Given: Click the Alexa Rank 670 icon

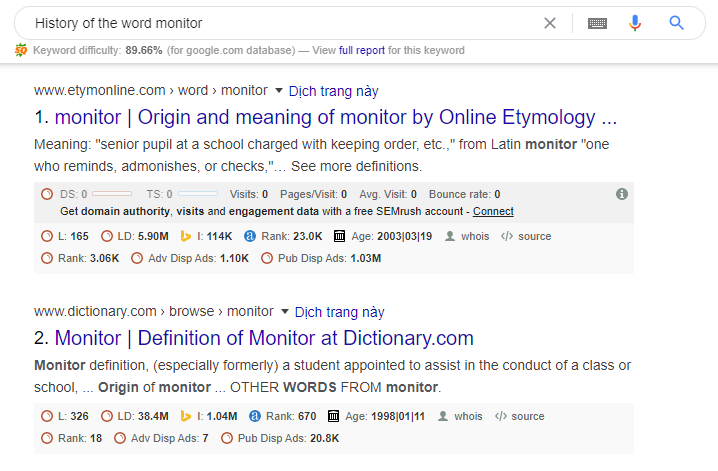Looking at the screenshot, I should tap(255, 416).
